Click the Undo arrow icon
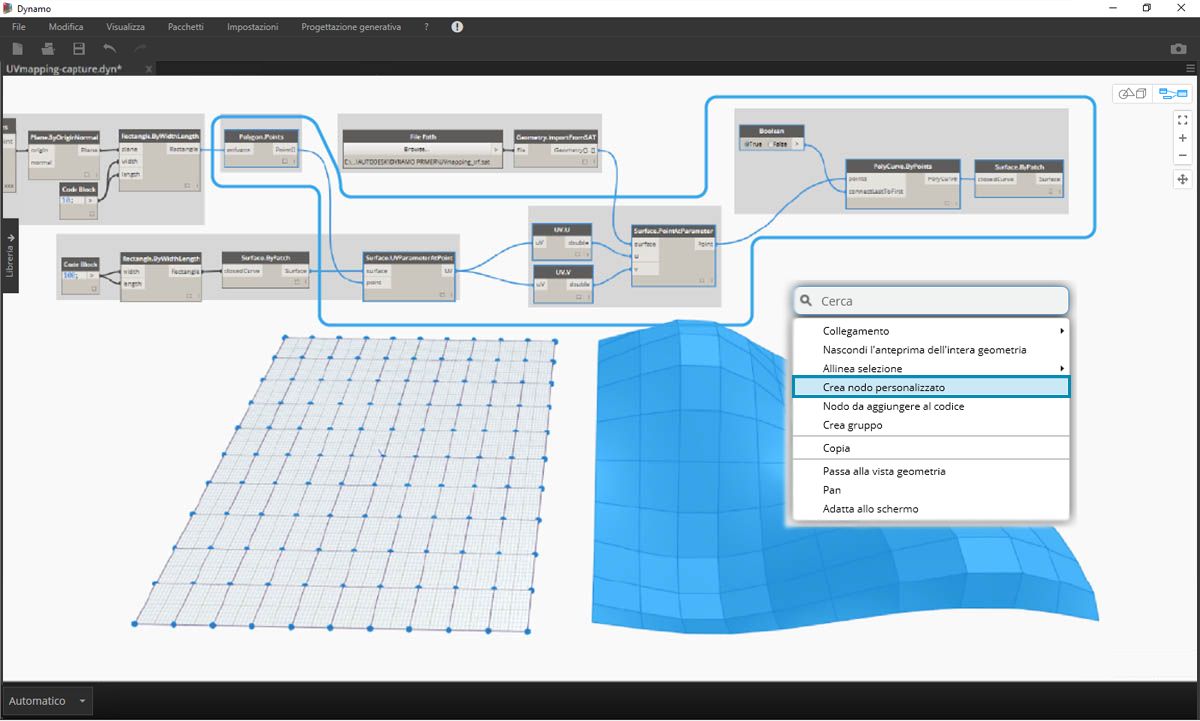The image size is (1200, 721). point(109,49)
